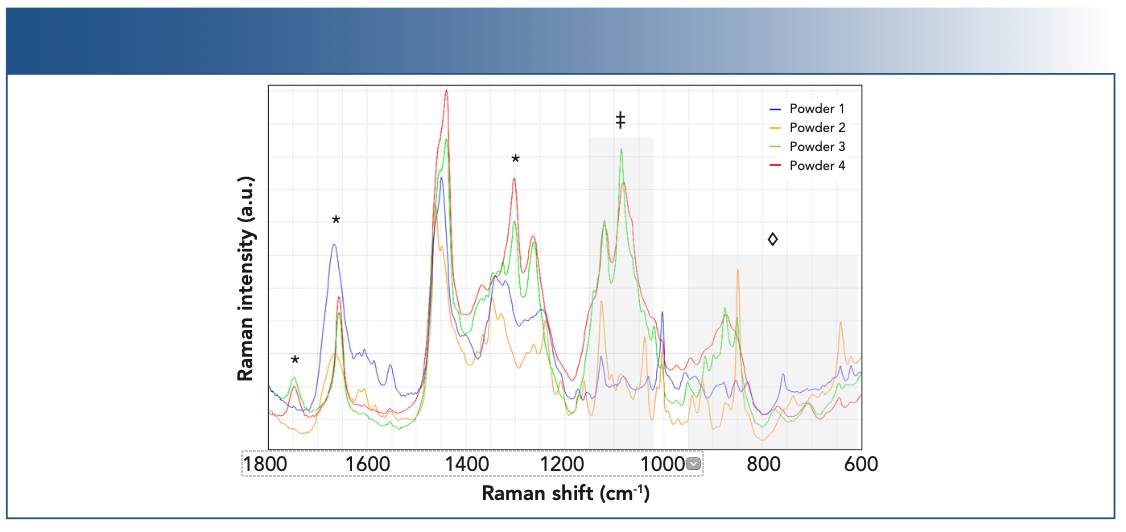1126x532 pixels.
Task: Click the asterisk above the red 1300 peak
Action: tap(515, 159)
